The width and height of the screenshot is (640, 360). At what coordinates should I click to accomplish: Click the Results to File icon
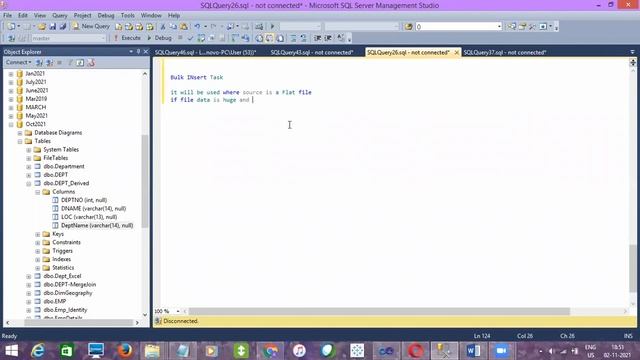[280, 38]
